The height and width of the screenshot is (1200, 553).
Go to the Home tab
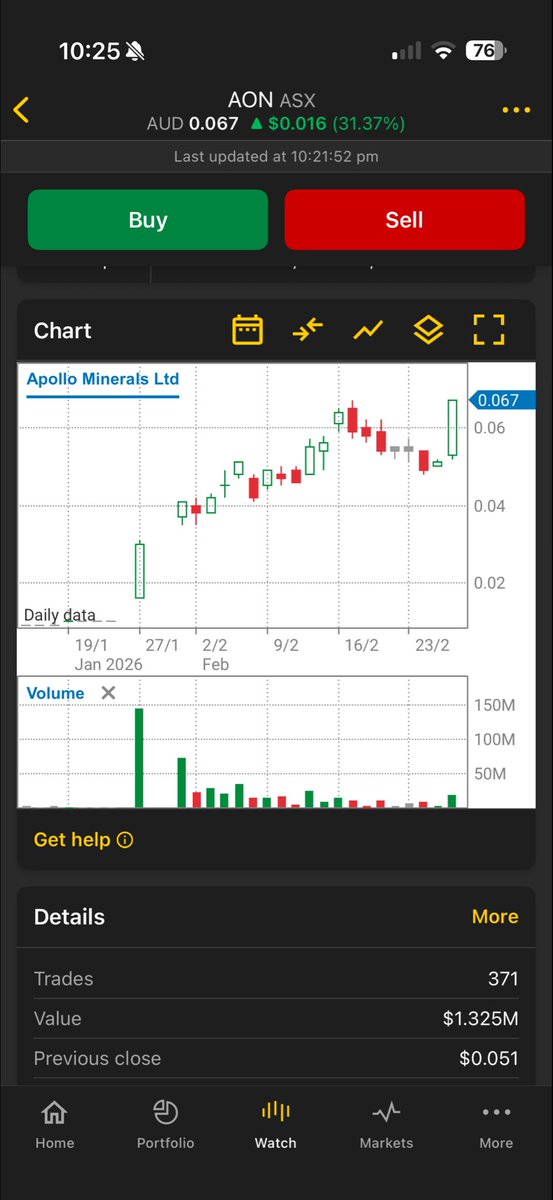tap(54, 1124)
